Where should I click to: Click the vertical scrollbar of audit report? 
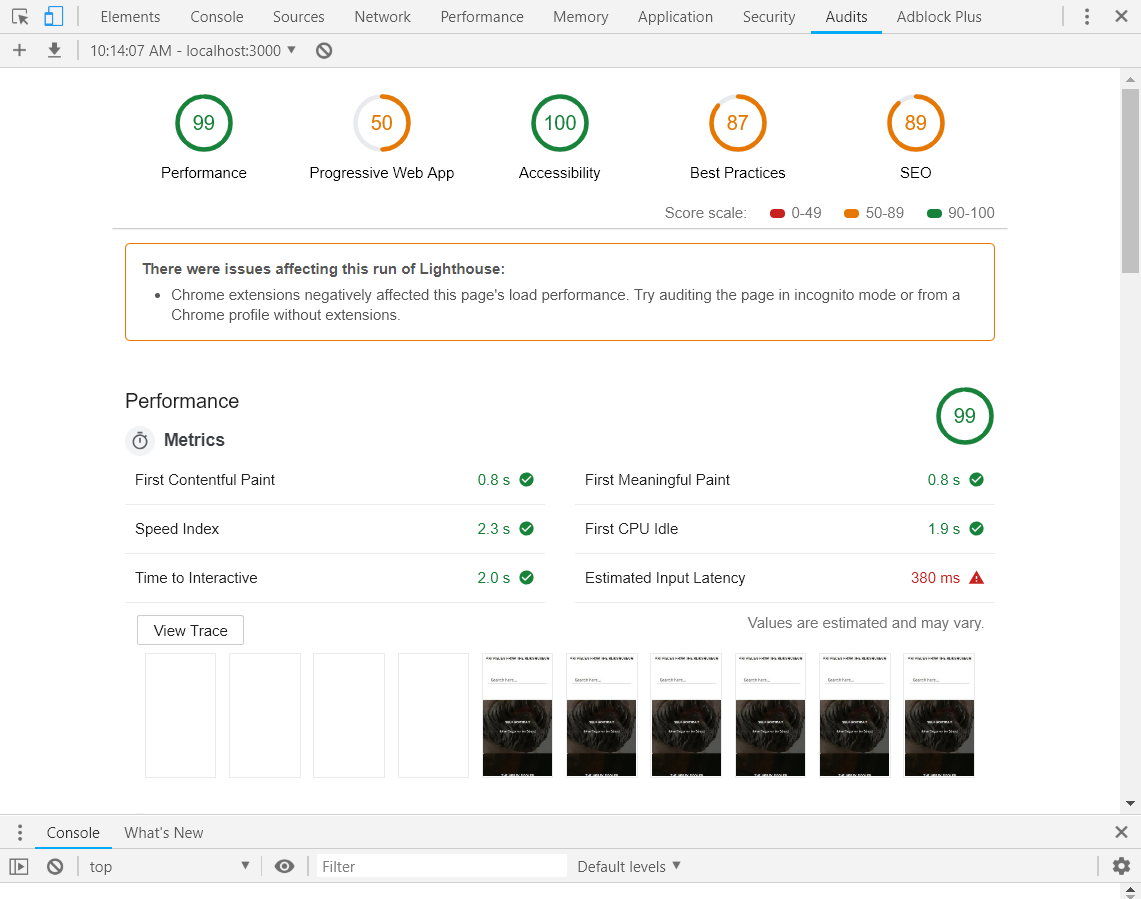tap(1130, 181)
